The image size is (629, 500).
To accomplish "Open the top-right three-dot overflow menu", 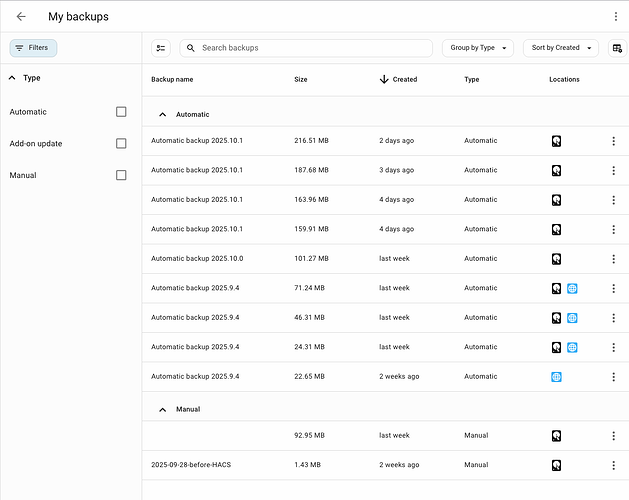I will tap(615, 17).
